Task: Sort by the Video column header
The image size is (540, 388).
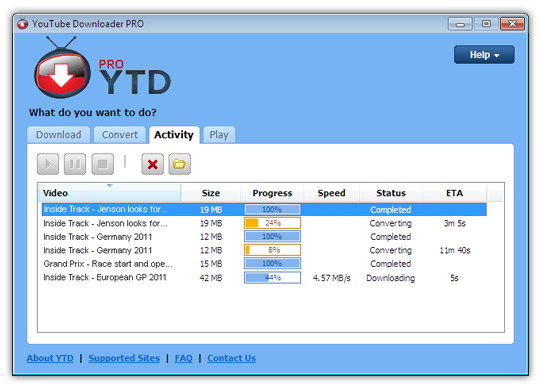Action: click(110, 193)
